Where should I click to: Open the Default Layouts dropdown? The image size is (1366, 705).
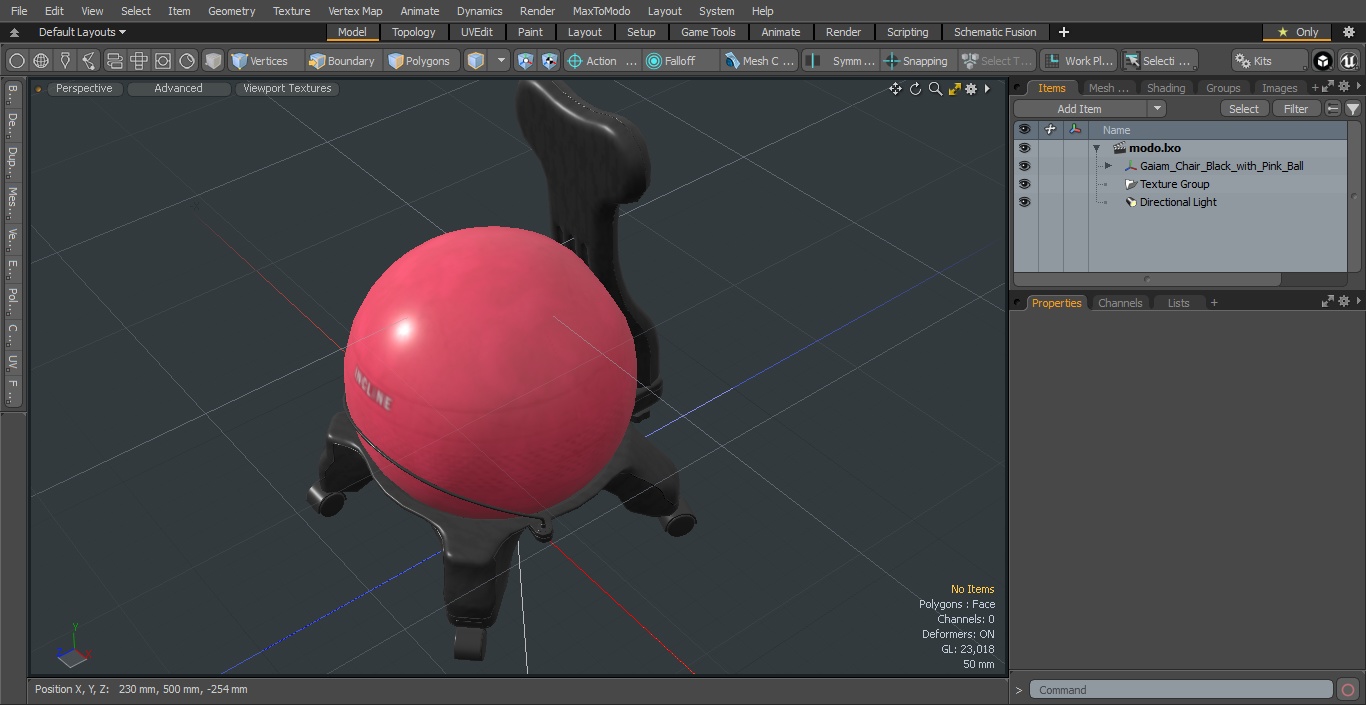pyautogui.click(x=81, y=32)
